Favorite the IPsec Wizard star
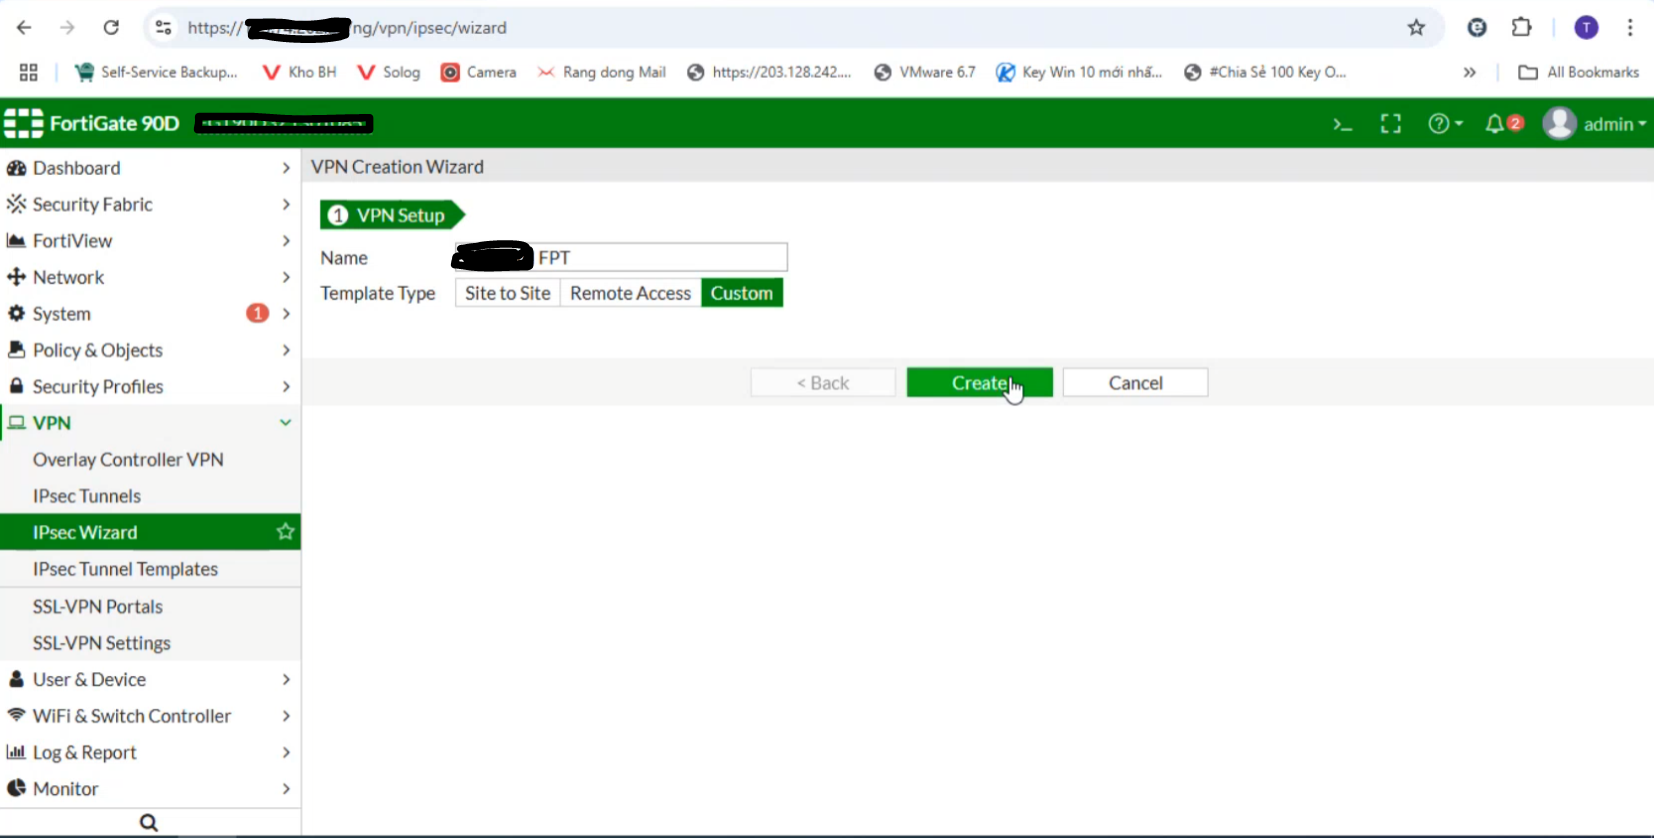1654x838 pixels. tap(285, 532)
